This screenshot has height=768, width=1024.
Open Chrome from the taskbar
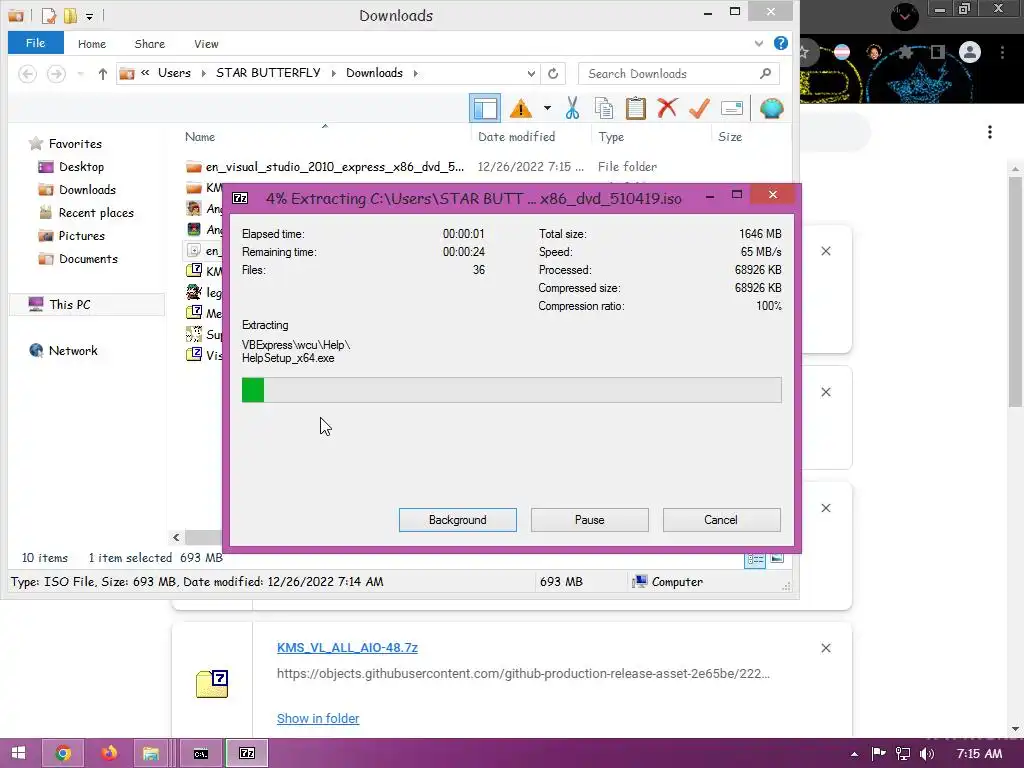tap(63, 753)
